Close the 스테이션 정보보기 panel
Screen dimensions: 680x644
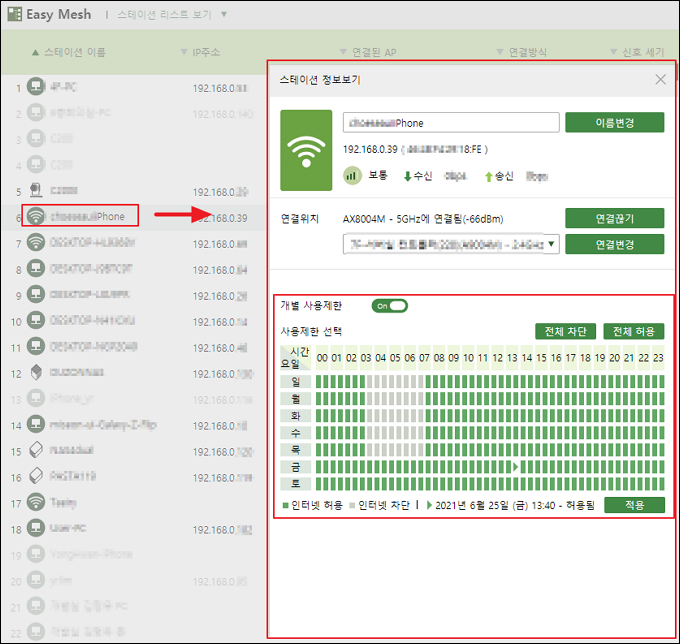[660, 79]
